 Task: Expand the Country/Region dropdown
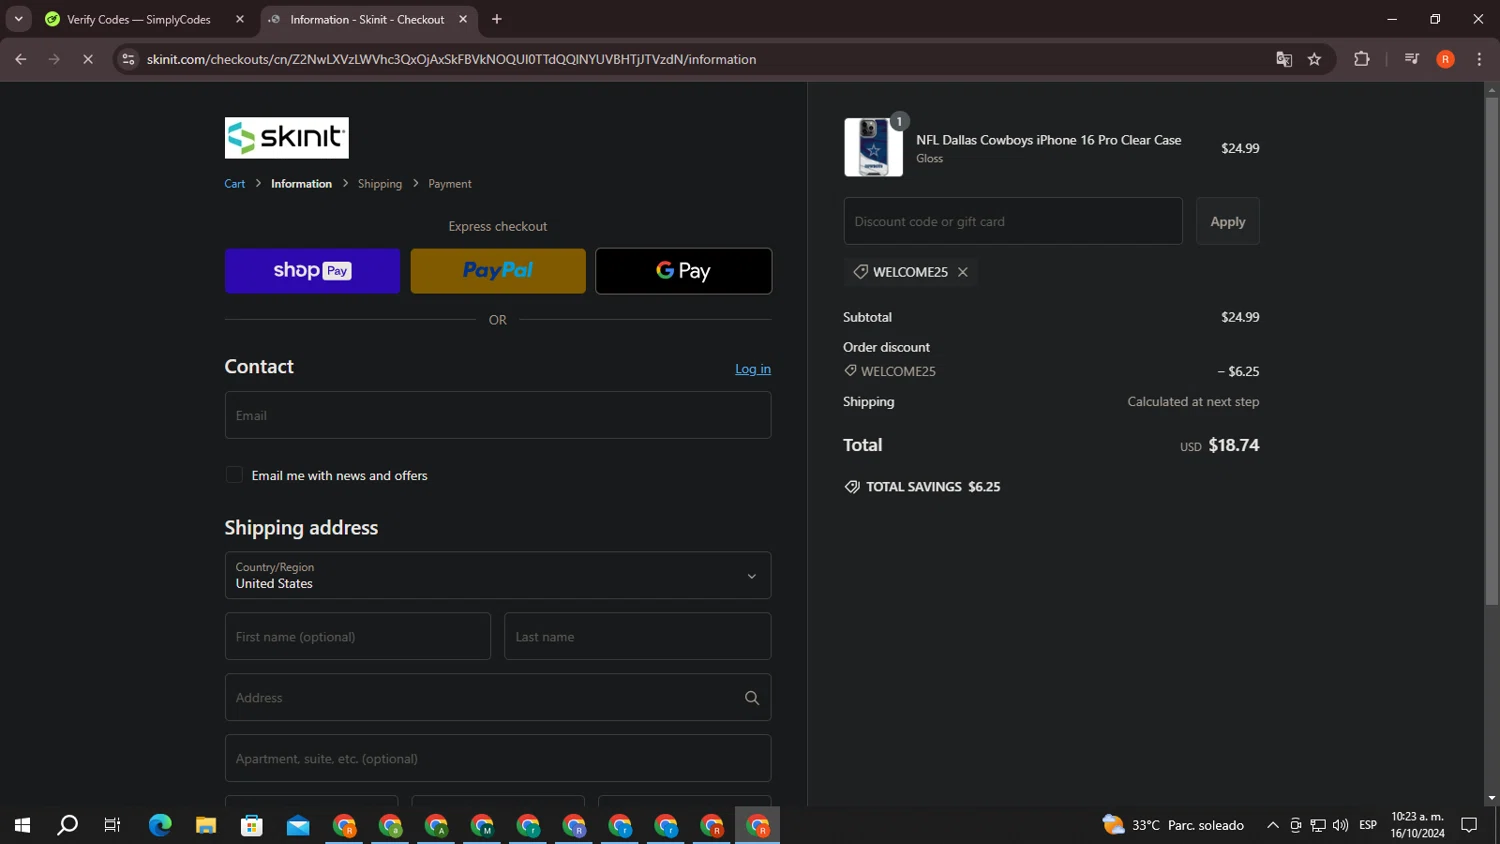point(498,576)
